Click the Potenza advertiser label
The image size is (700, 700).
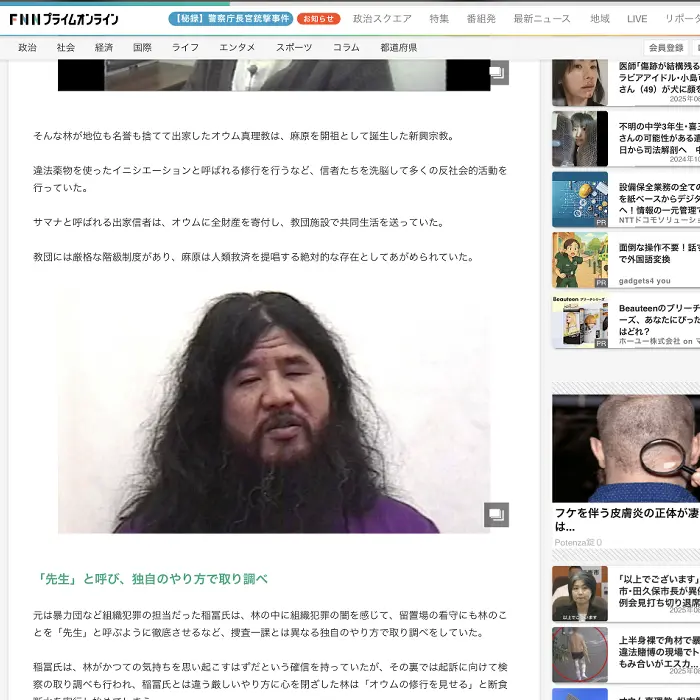[578, 542]
